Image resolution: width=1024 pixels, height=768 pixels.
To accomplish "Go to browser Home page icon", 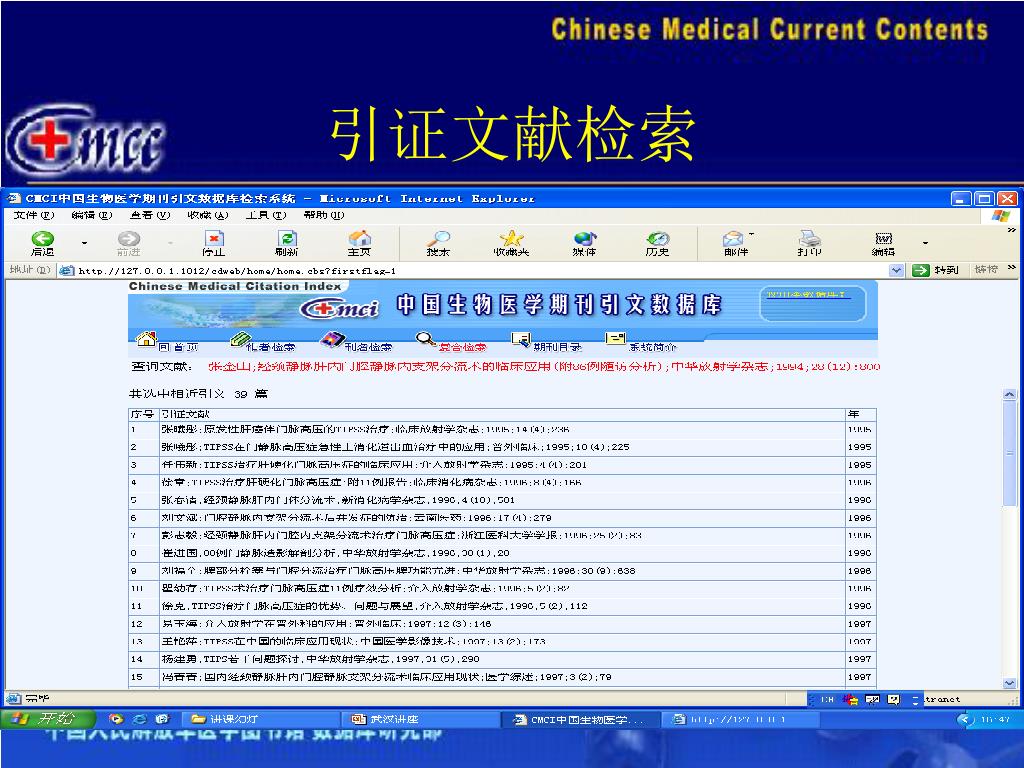I will pyautogui.click(x=360, y=238).
